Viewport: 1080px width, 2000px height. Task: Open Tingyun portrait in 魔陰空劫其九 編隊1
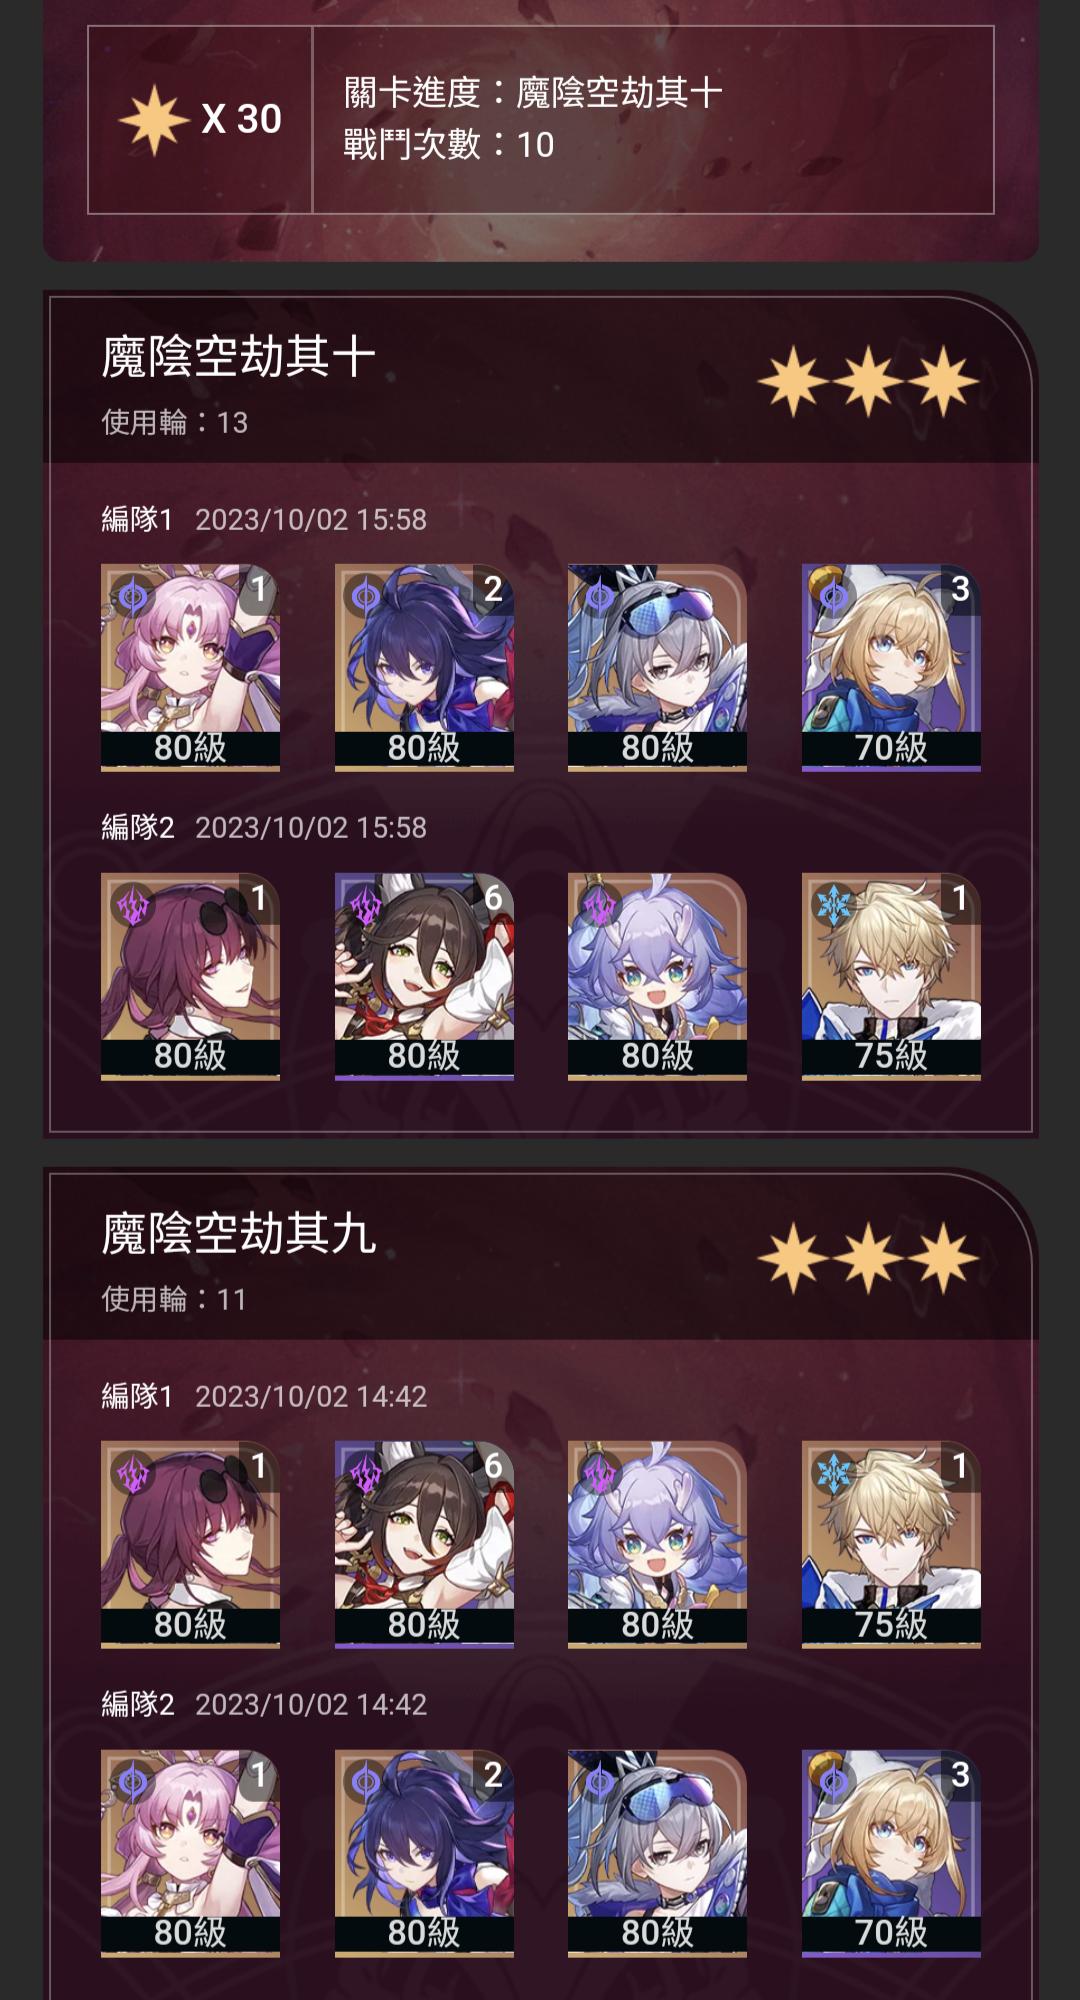tap(424, 1544)
